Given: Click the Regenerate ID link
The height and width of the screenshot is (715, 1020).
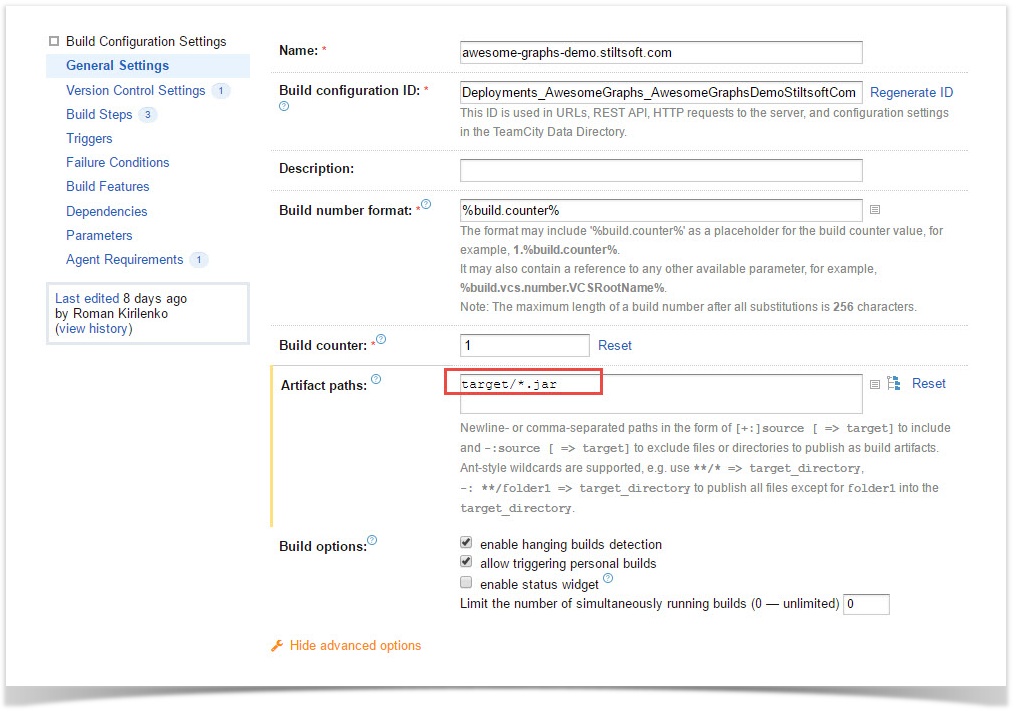Looking at the screenshot, I should 911,92.
